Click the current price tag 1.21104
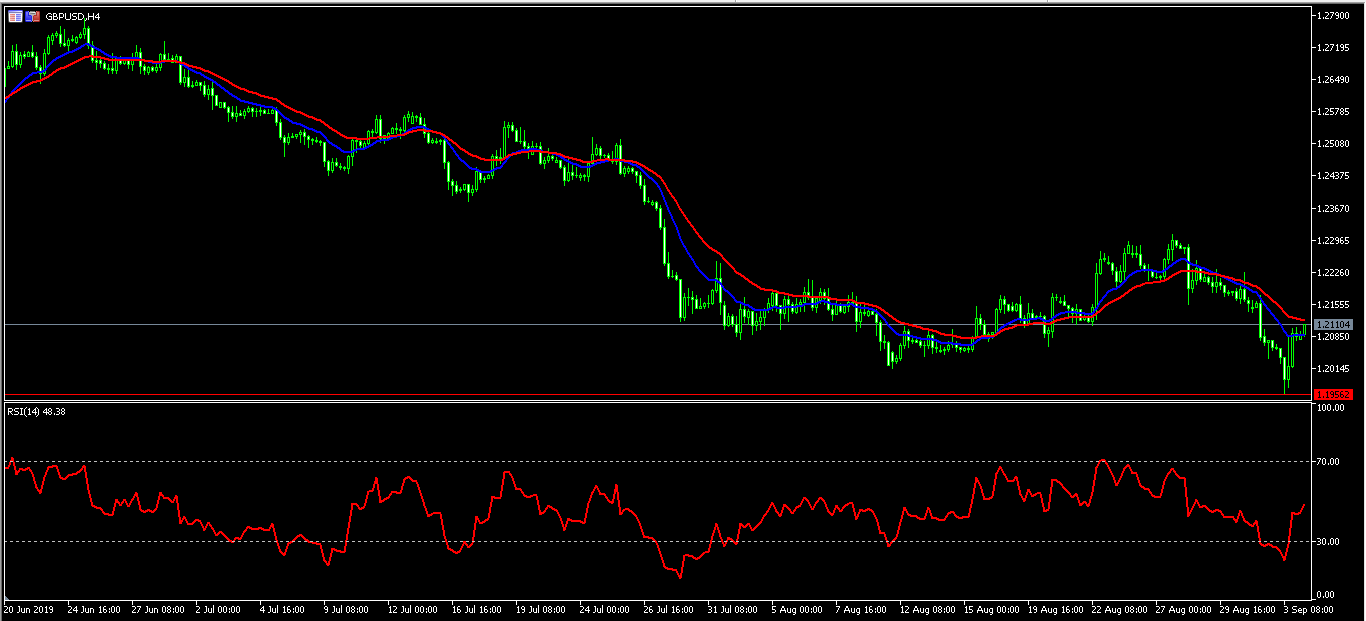Viewport: 1366px width, 621px height. coord(1333,325)
